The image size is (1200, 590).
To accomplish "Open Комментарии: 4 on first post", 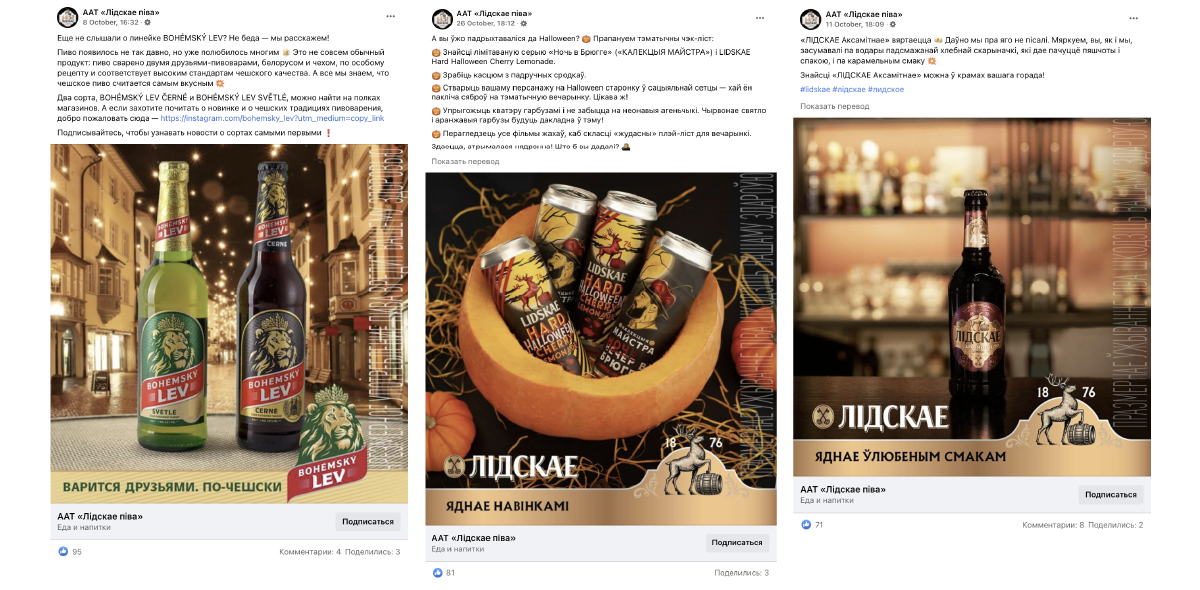I will pos(310,551).
